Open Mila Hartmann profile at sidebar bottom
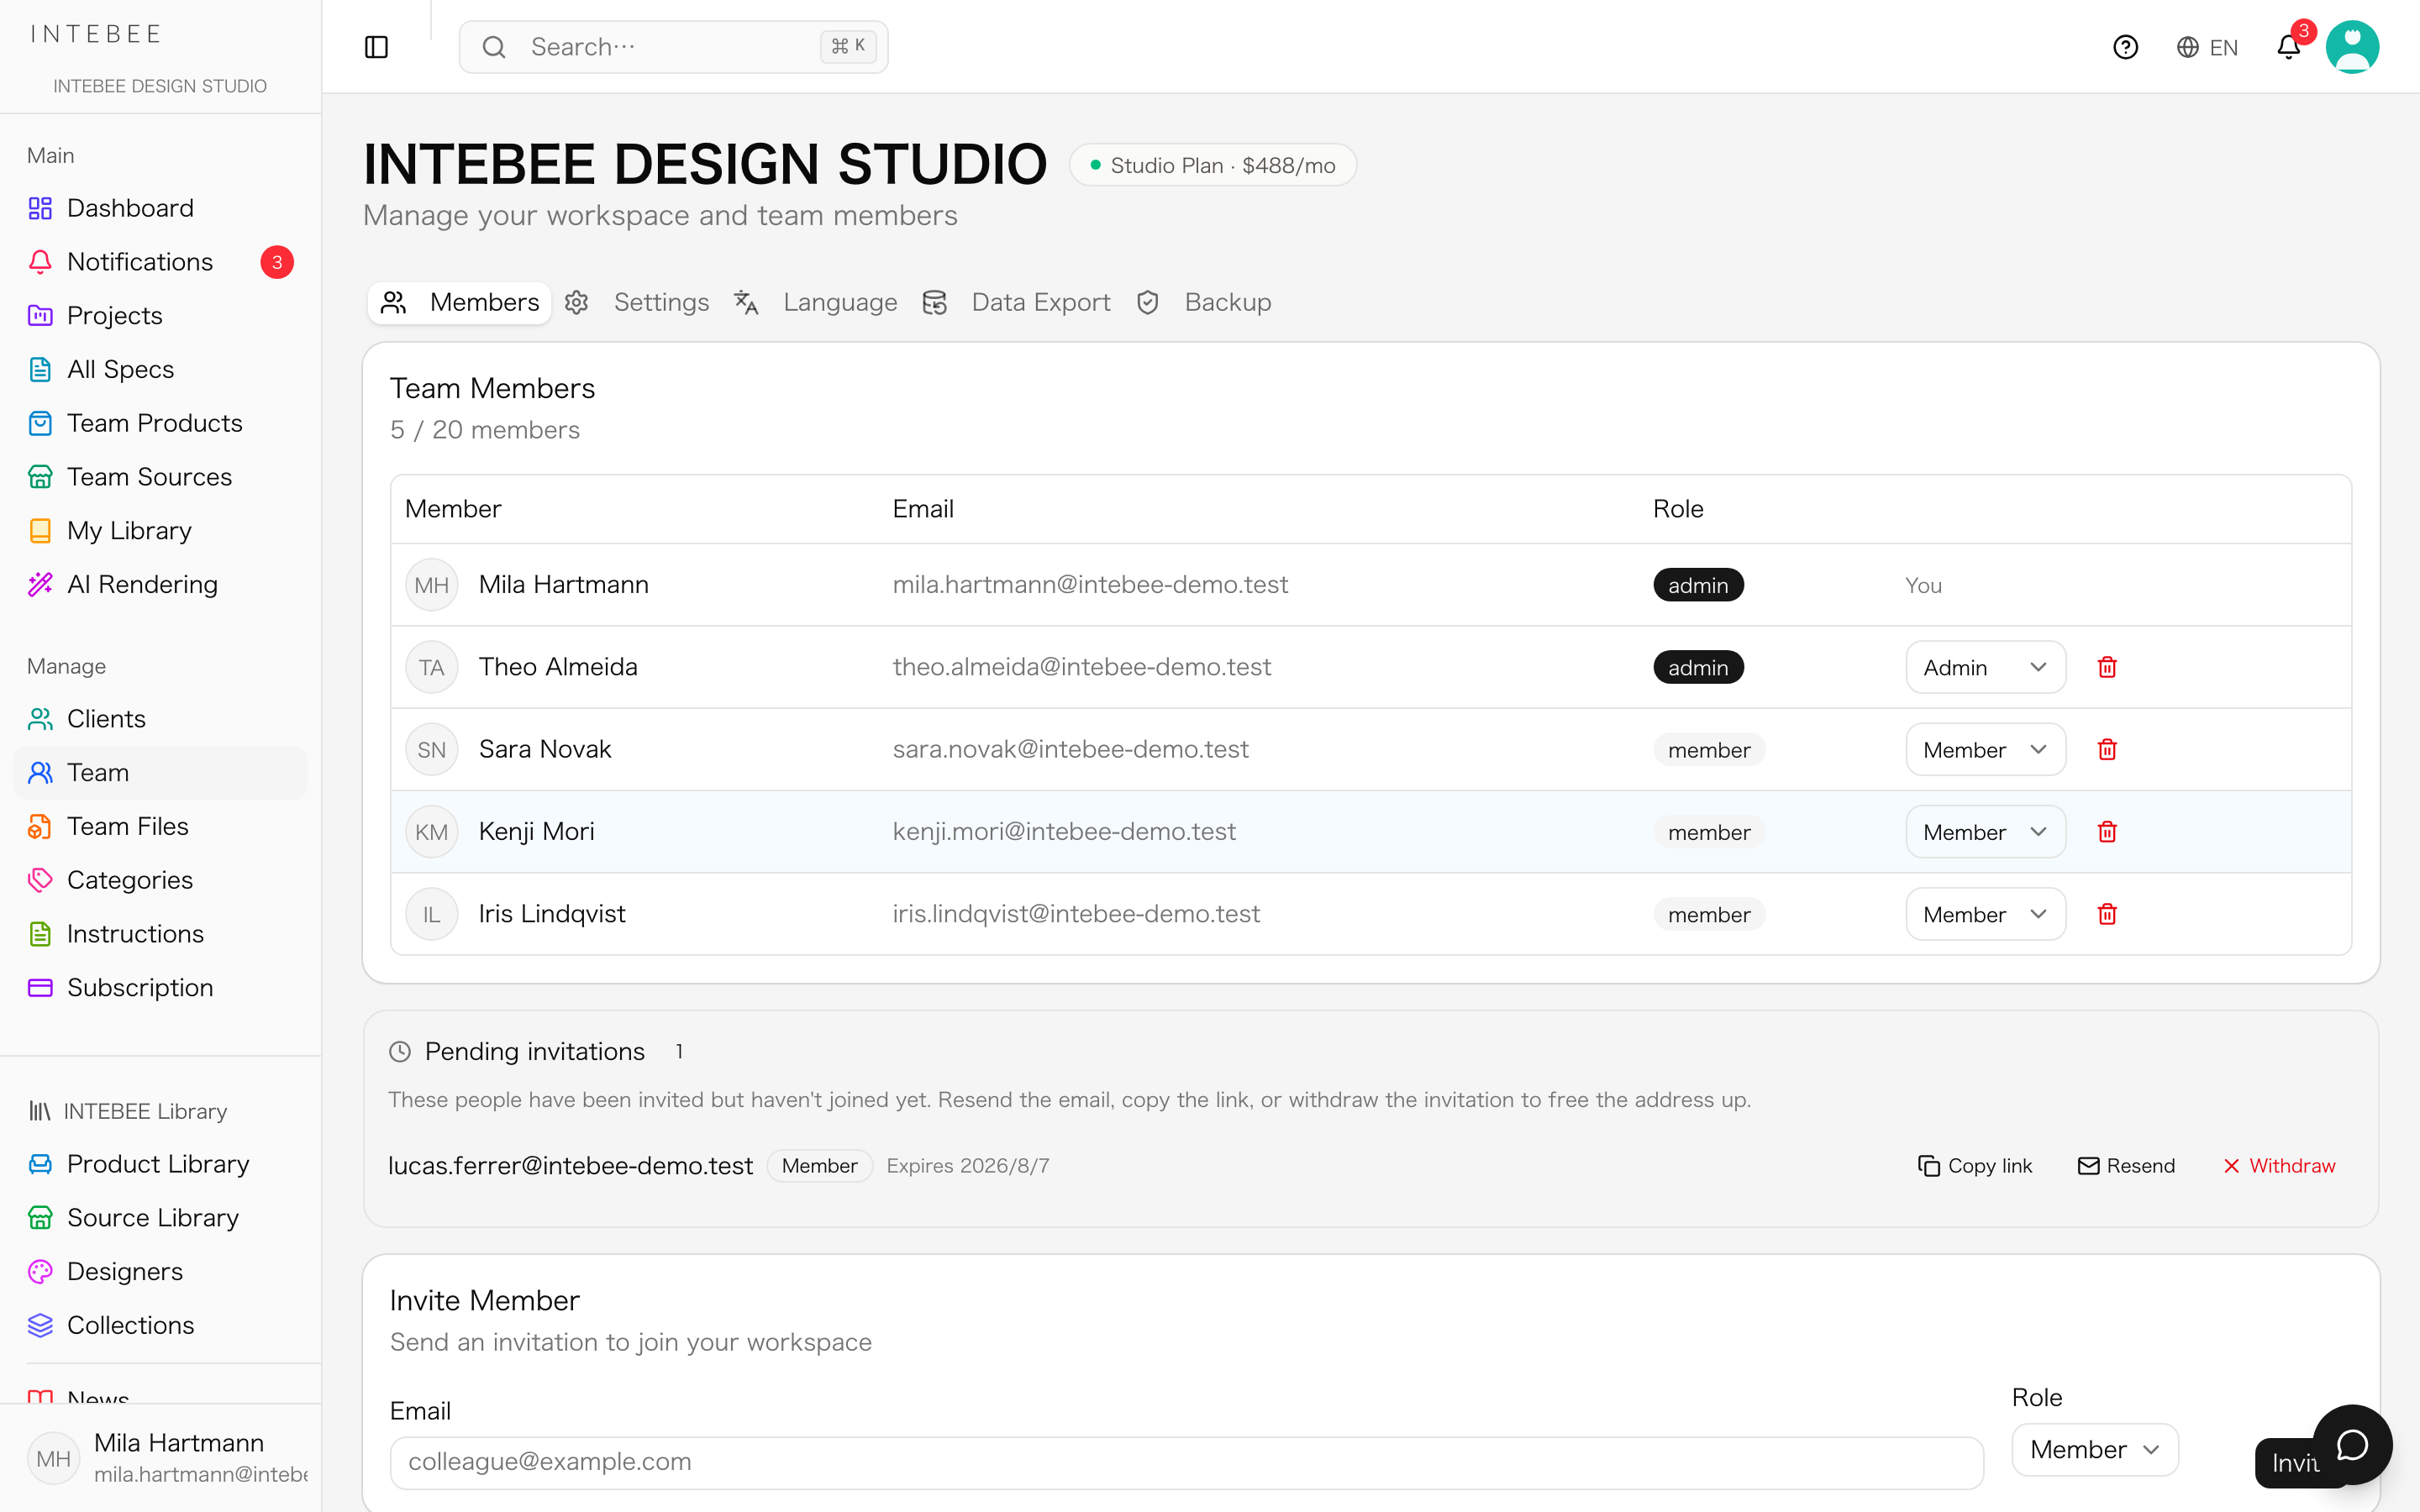This screenshot has height=1512, width=2420. [160, 1458]
